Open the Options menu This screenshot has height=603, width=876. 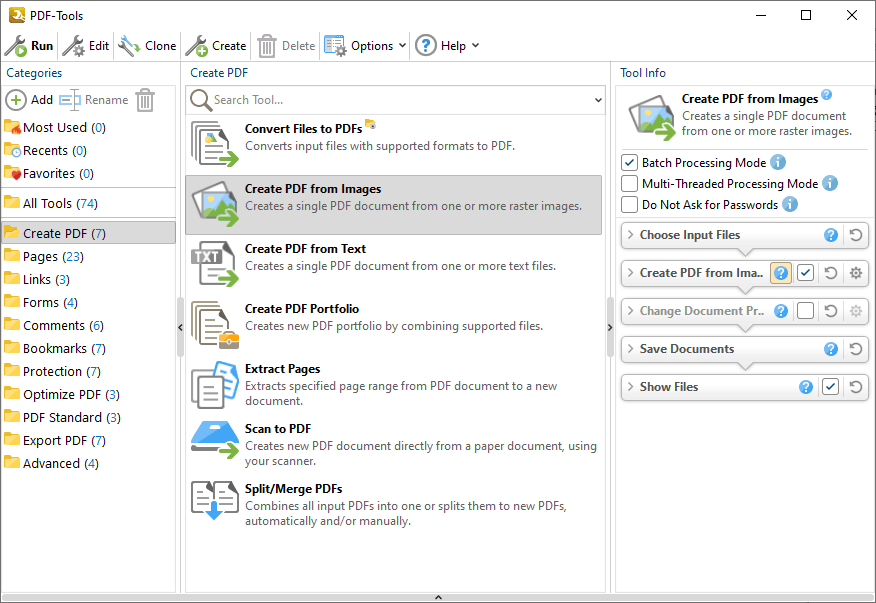click(365, 46)
